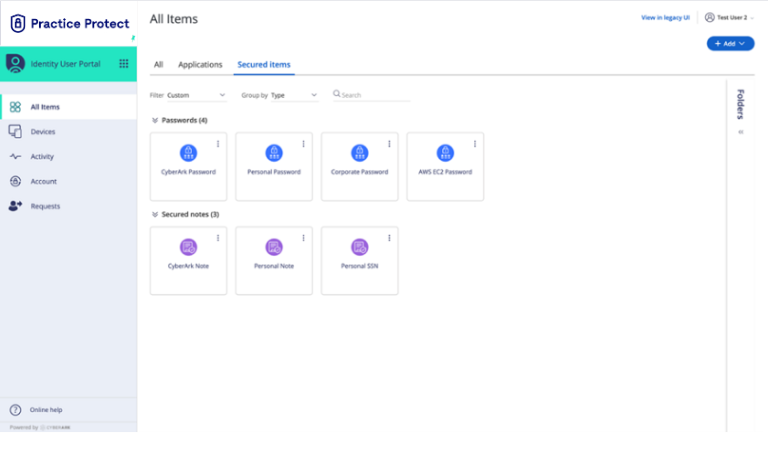Click the search magnifier icon
Screen dimensions: 768x453
coord(336,94)
